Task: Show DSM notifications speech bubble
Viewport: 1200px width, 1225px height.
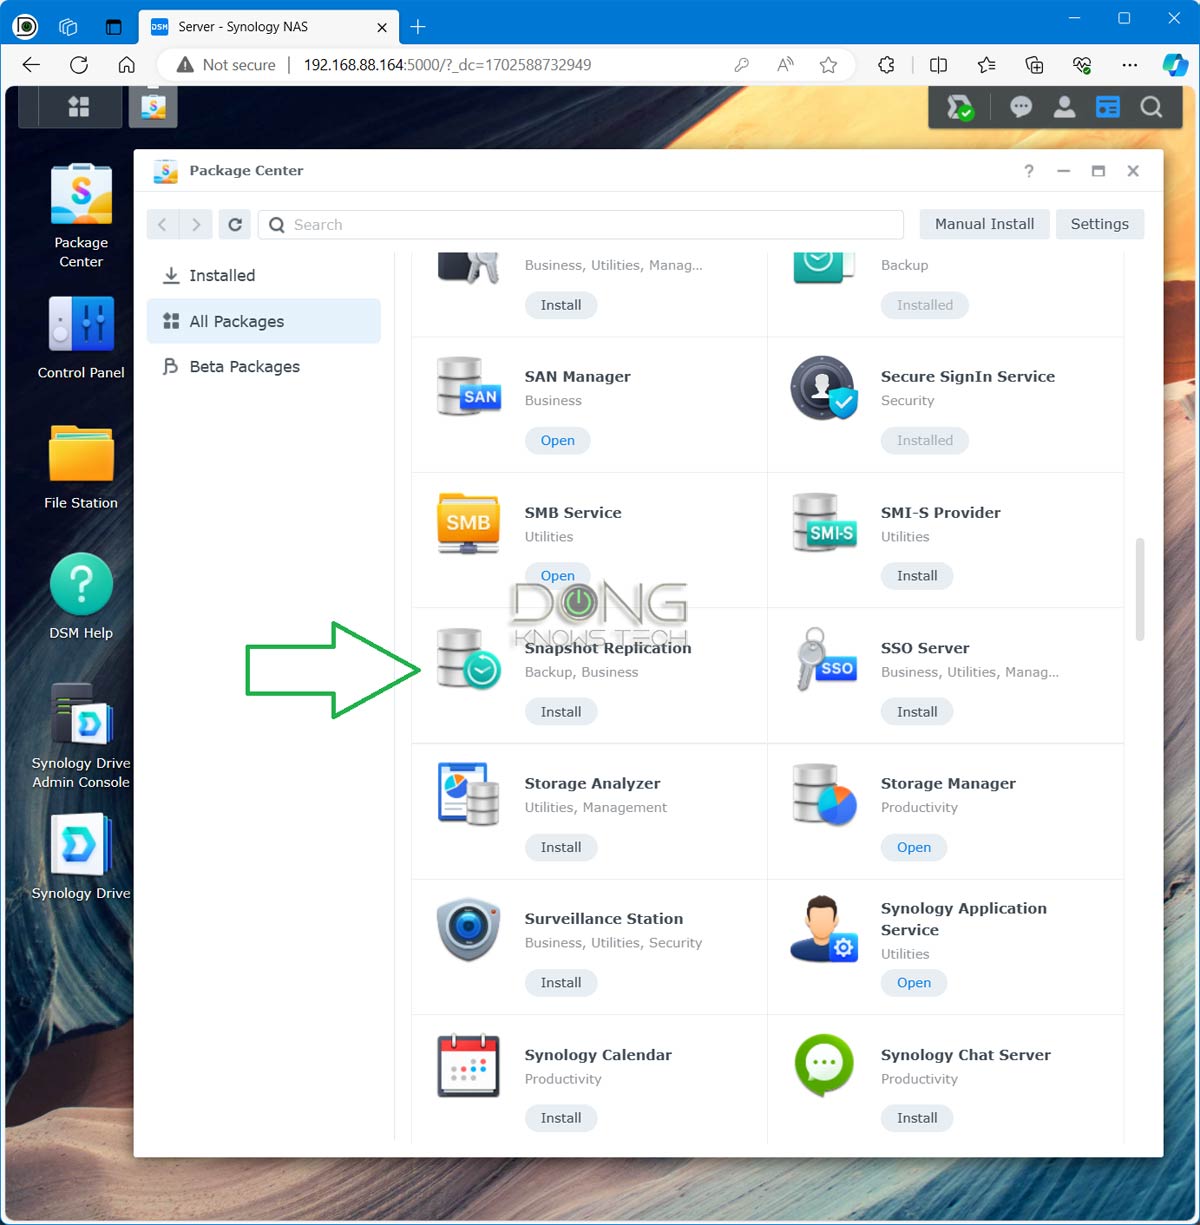Action: tap(1021, 107)
